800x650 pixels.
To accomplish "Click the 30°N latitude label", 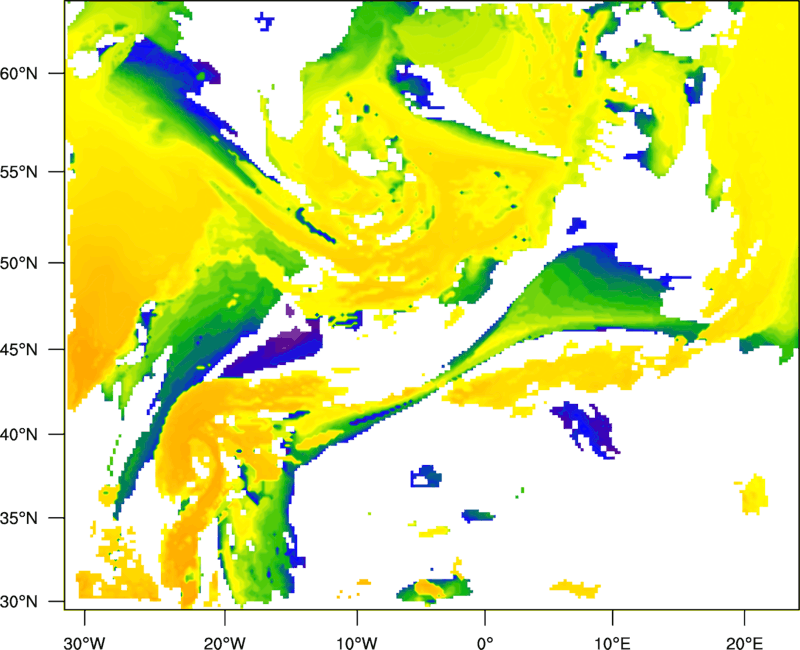I will click(x=19, y=602).
